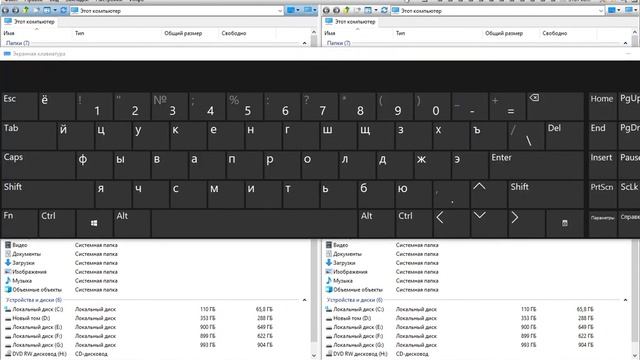The image size is (640, 360).
Task: Tap the left arrow key
Action: click(451, 223)
